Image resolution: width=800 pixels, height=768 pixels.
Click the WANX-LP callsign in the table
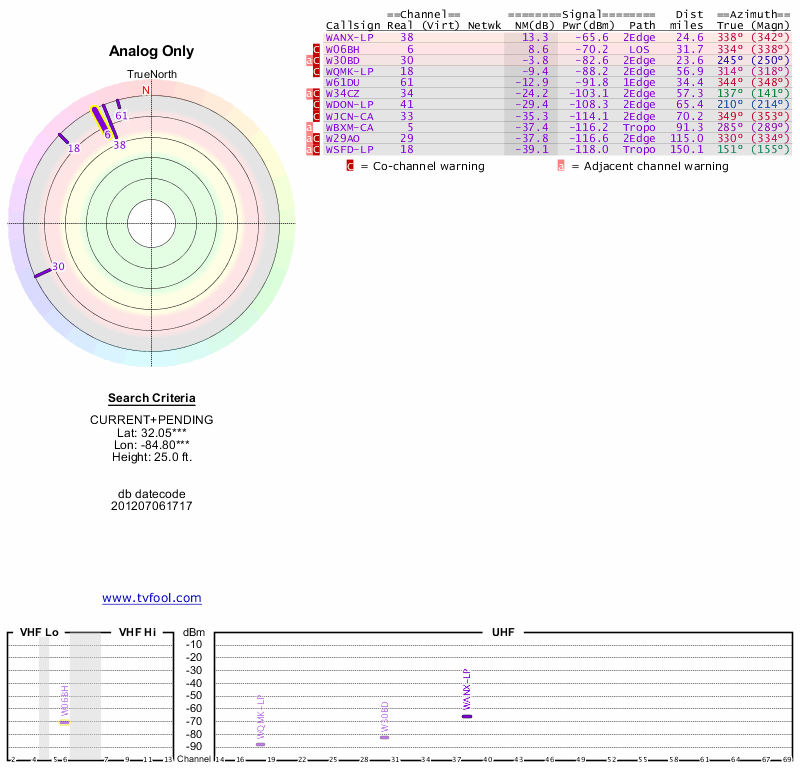pyautogui.click(x=349, y=37)
